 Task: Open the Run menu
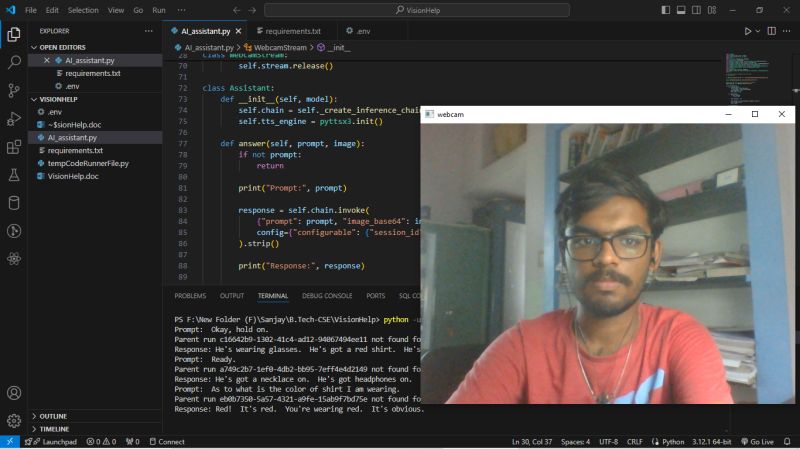[x=159, y=10]
